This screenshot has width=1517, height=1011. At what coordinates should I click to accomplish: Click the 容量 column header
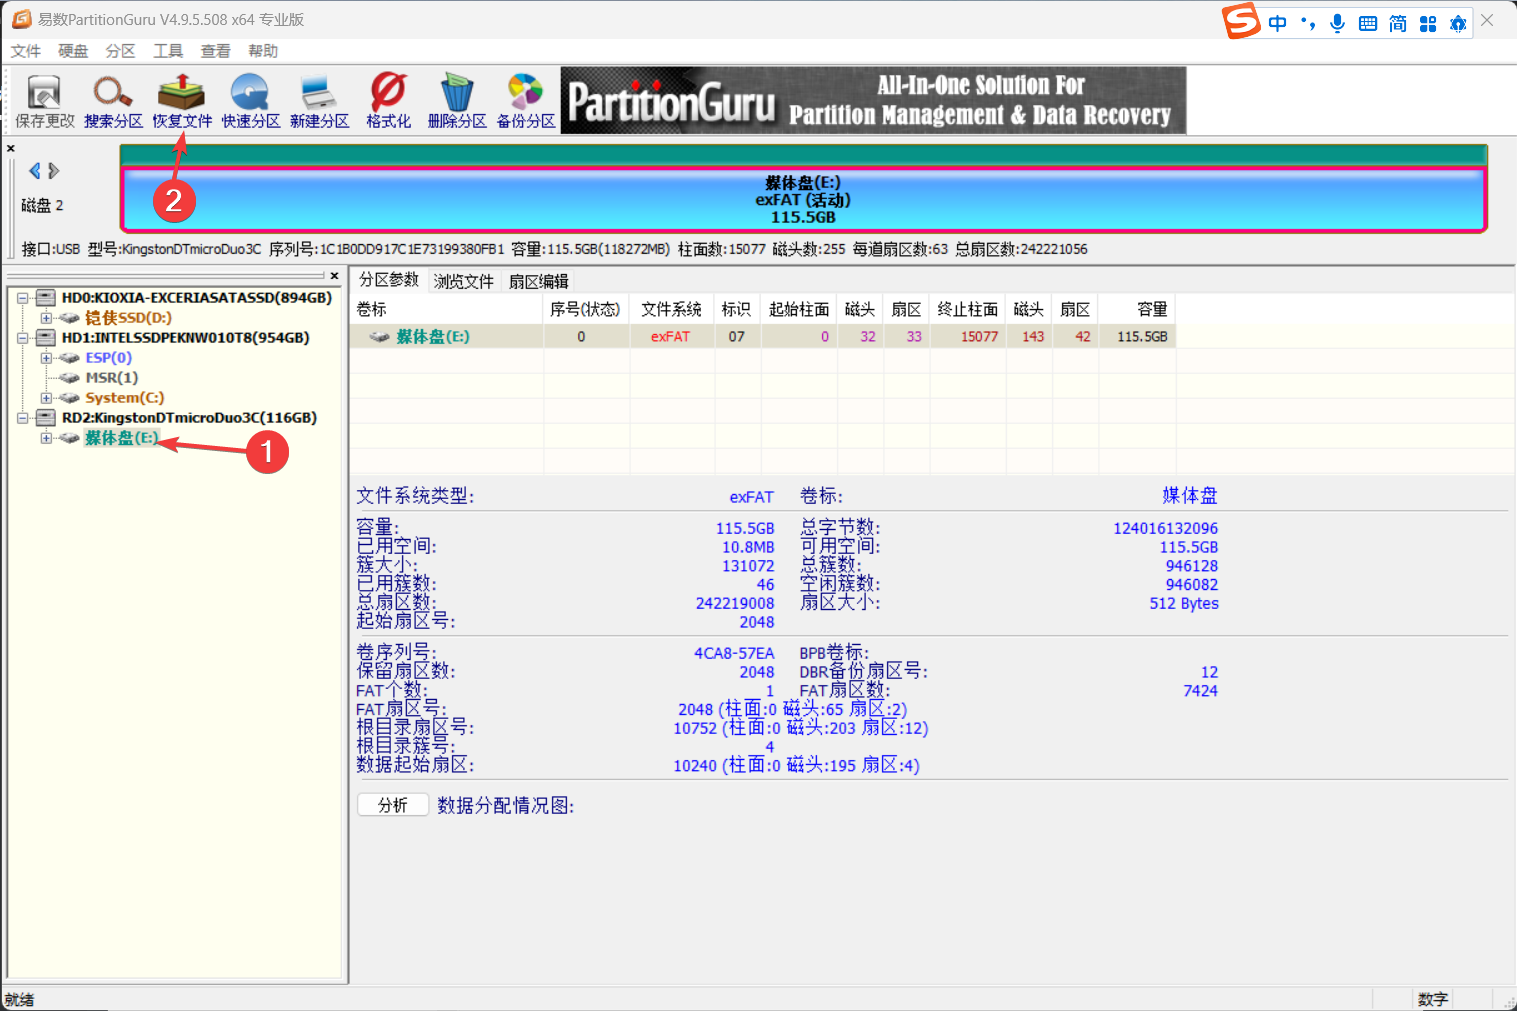point(1137,310)
